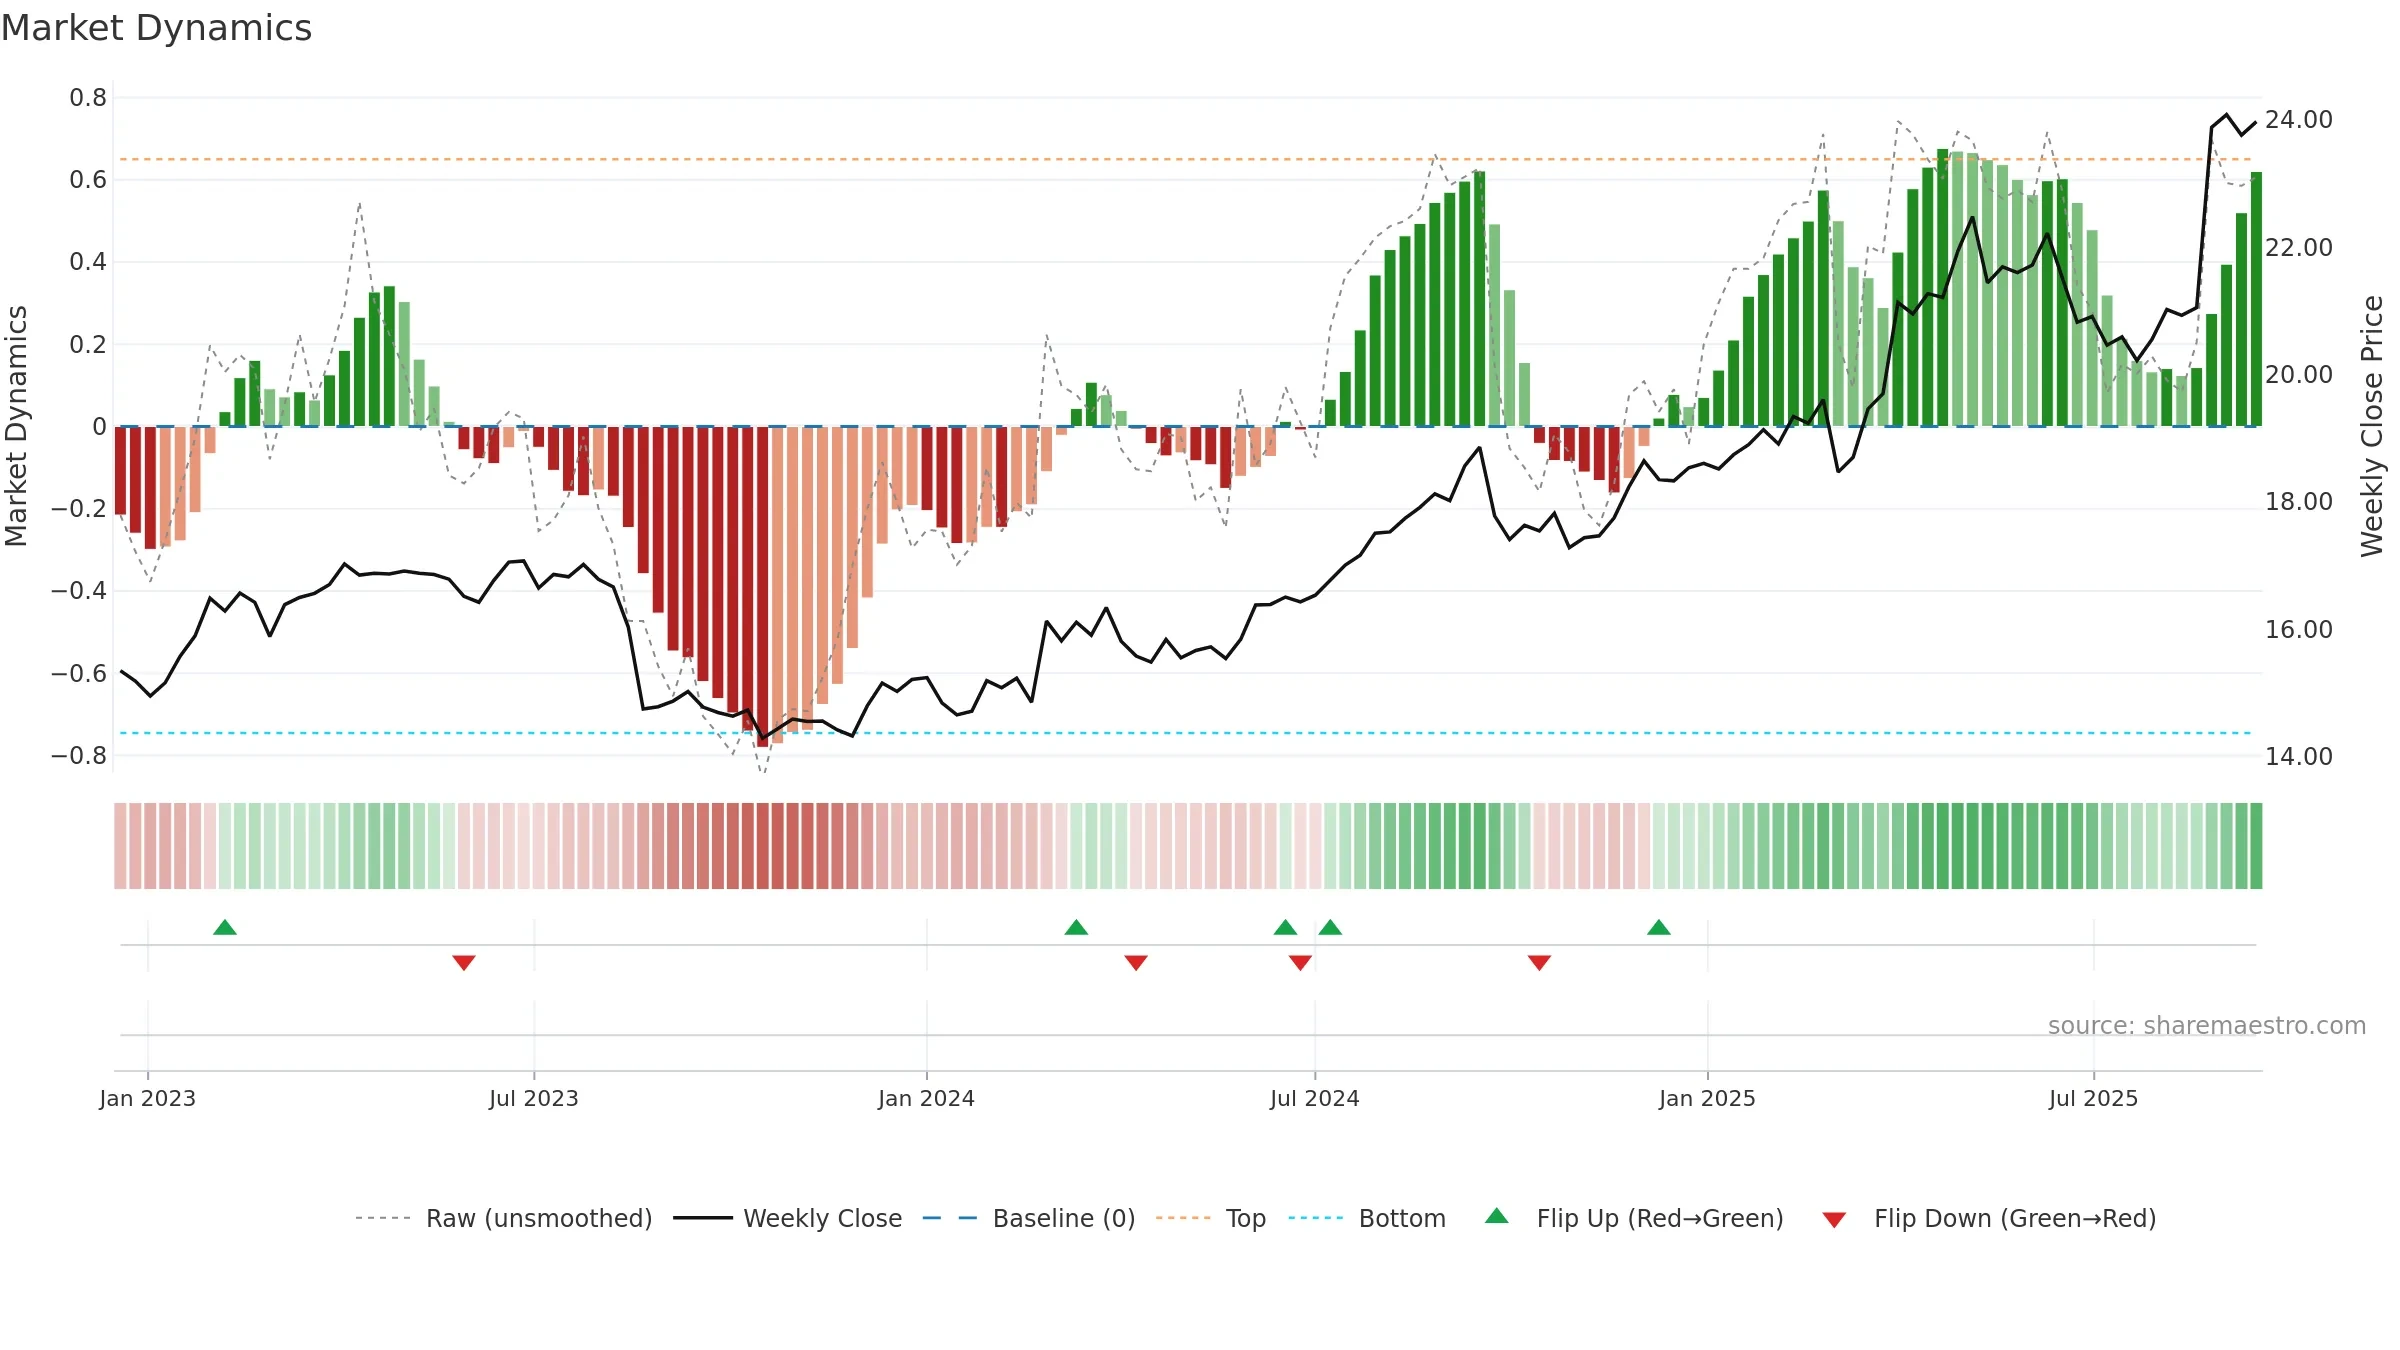Click the 0.6 left axis tick label
This screenshot has width=2400, height=1350.
coord(88,180)
